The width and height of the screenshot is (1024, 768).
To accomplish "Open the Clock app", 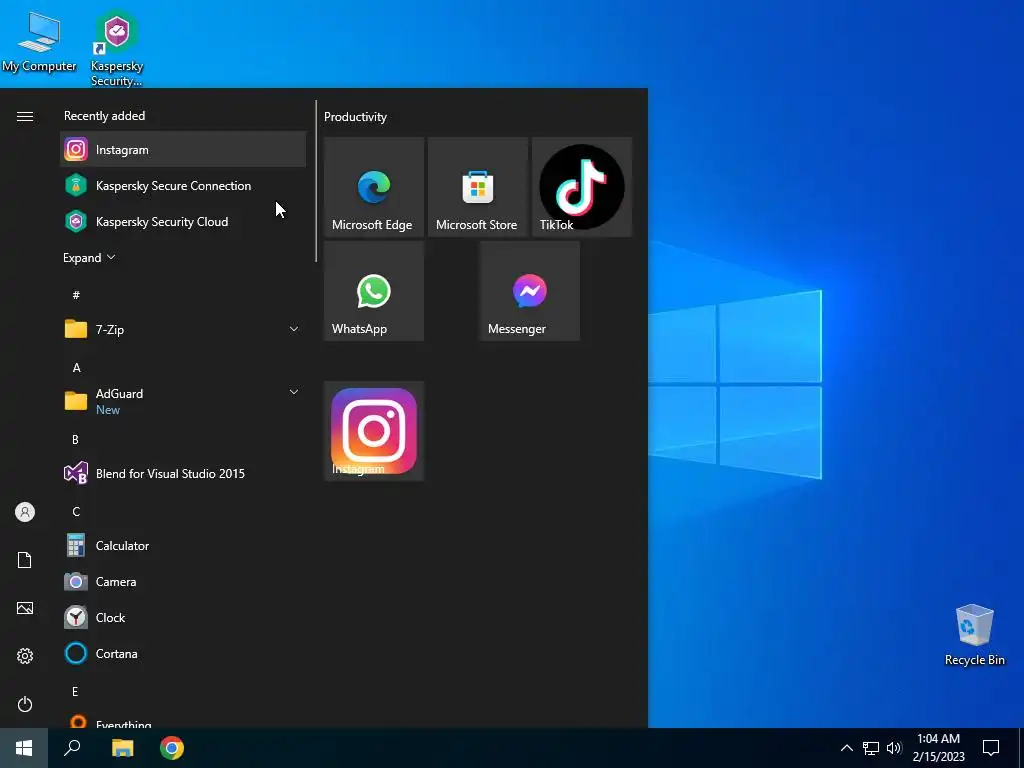I will [183, 617].
